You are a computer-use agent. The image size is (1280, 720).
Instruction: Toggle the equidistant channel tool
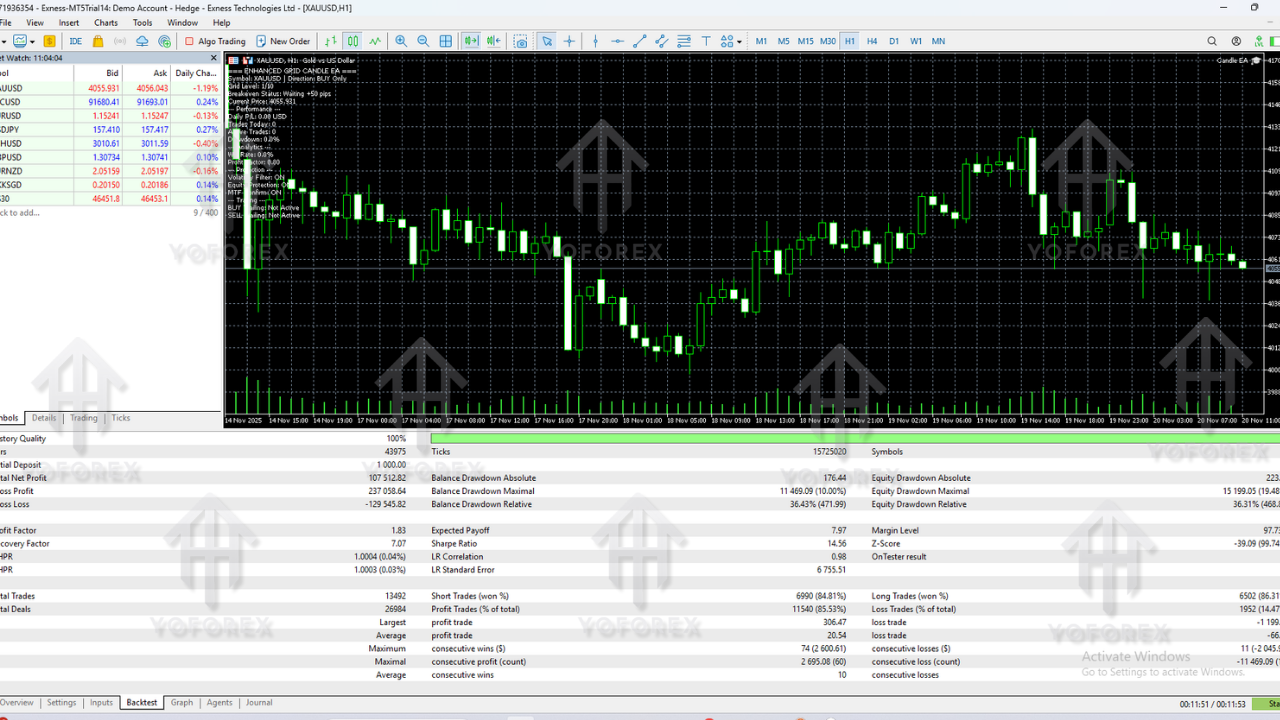661,41
